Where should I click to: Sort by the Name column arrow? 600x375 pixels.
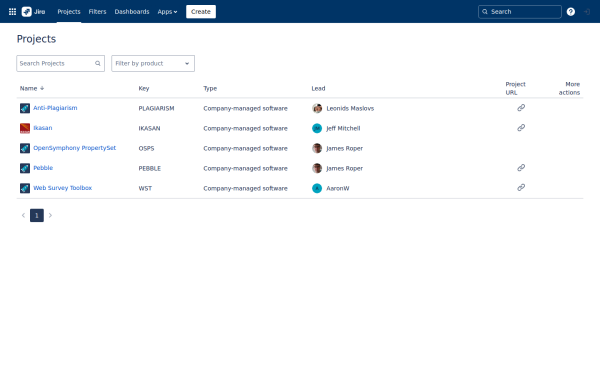point(42,88)
